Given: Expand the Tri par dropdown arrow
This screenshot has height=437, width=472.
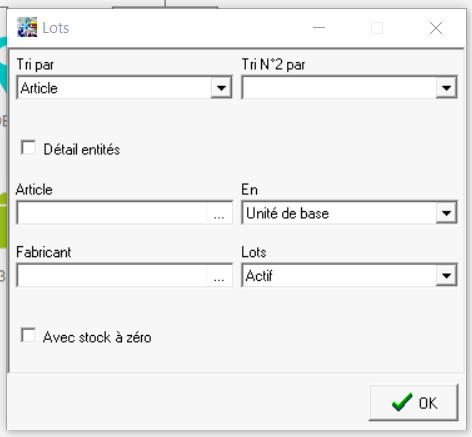Looking at the screenshot, I should coord(221,88).
